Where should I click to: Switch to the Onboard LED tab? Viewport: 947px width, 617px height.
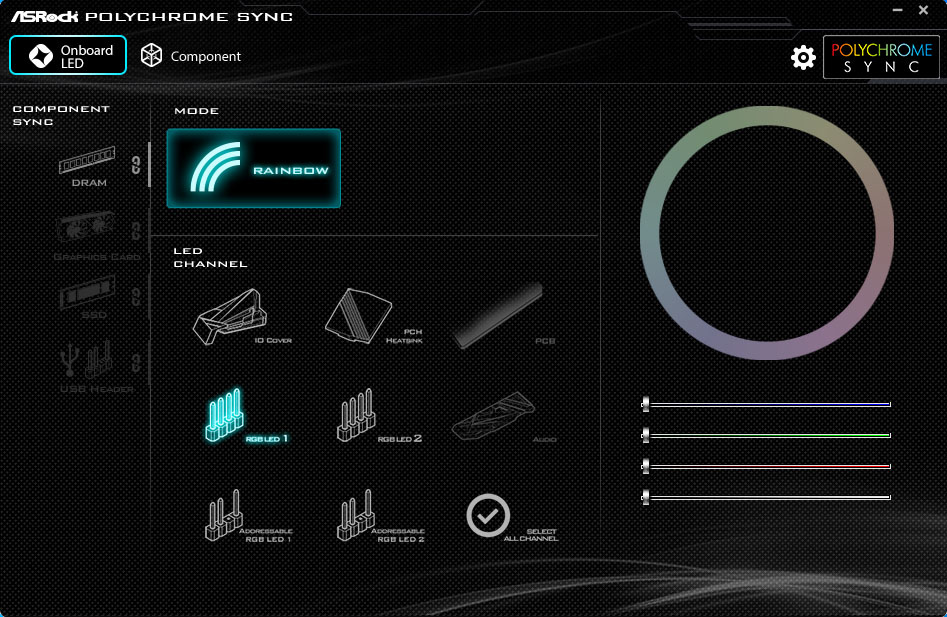tap(68, 56)
